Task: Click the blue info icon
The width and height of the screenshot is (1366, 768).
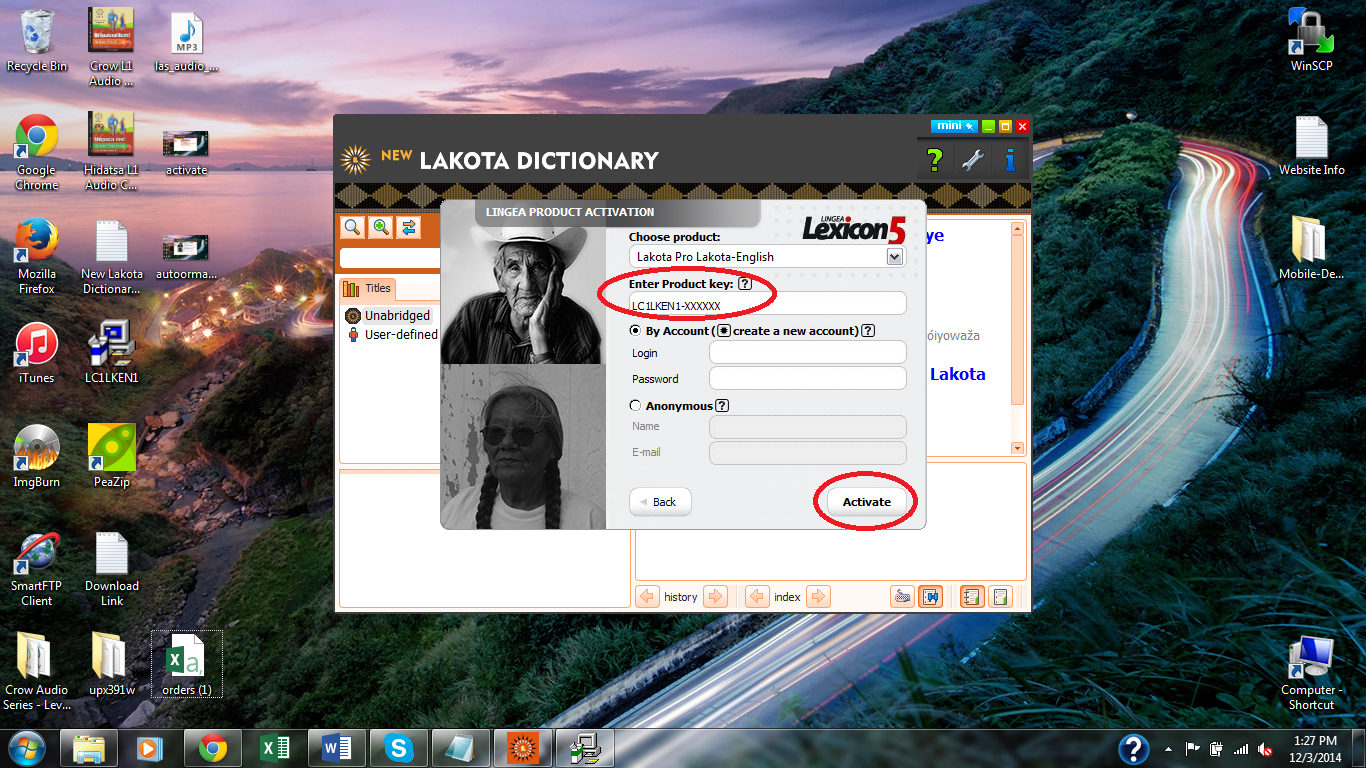Action: 1010,160
